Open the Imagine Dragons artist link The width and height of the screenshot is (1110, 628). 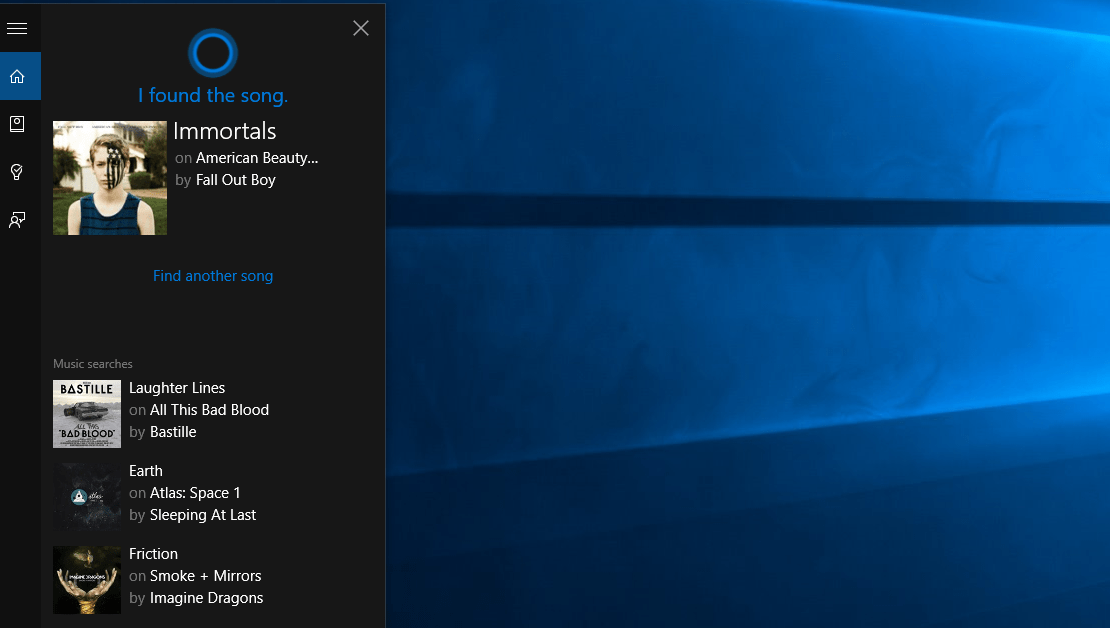pyautogui.click(x=206, y=598)
